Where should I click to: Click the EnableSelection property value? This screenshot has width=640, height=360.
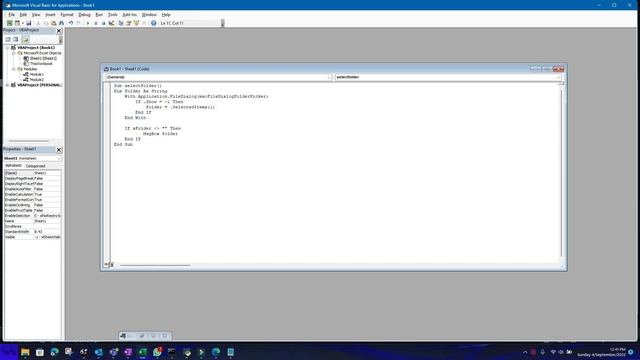(x=47, y=216)
